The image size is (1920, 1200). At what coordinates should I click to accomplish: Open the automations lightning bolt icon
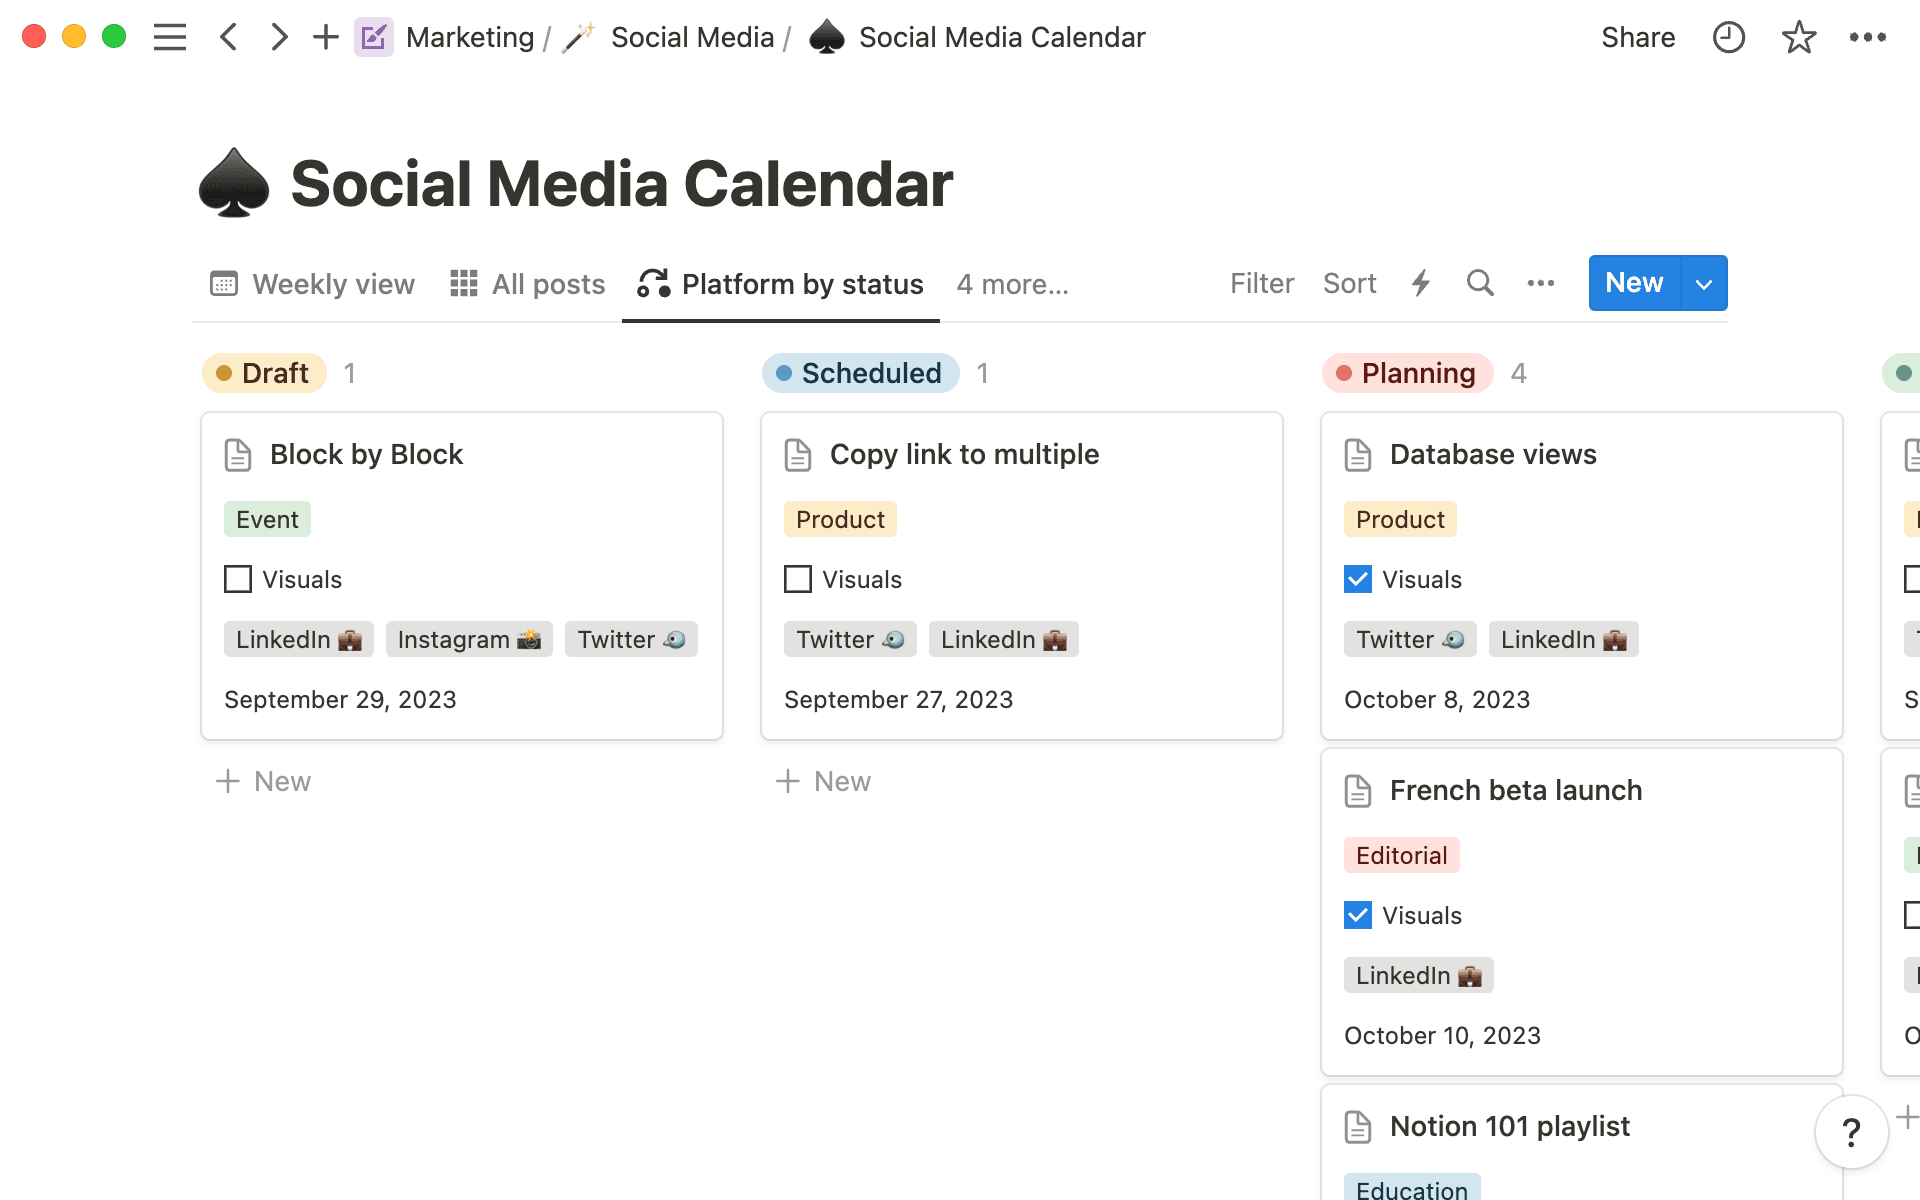[1421, 283]
